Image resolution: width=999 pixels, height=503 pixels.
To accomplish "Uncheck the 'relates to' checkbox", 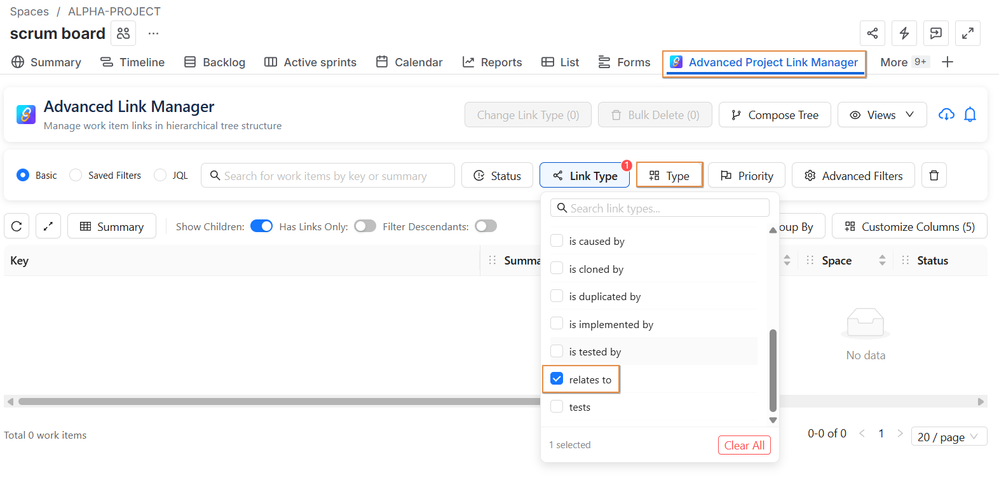I will [x=557, y=379].
